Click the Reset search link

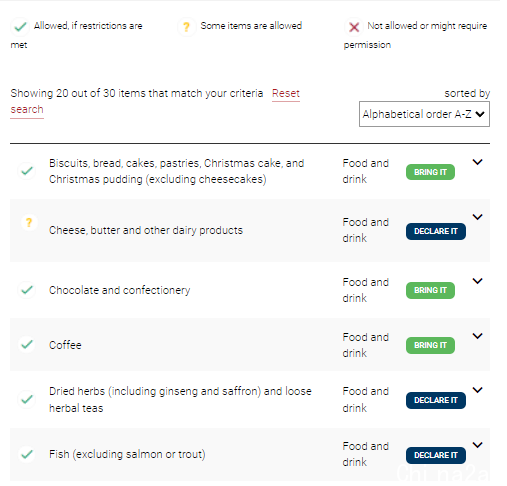tap(155, 101)
